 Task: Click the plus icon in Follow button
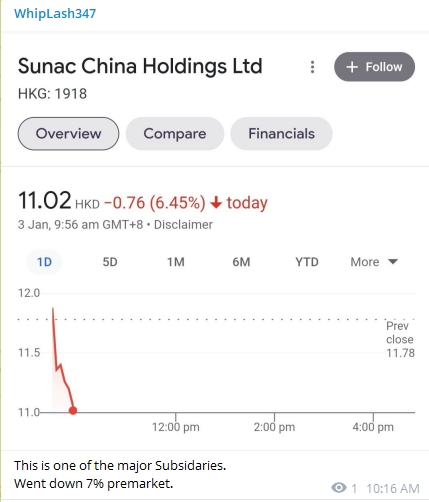[x=352, y=67]
